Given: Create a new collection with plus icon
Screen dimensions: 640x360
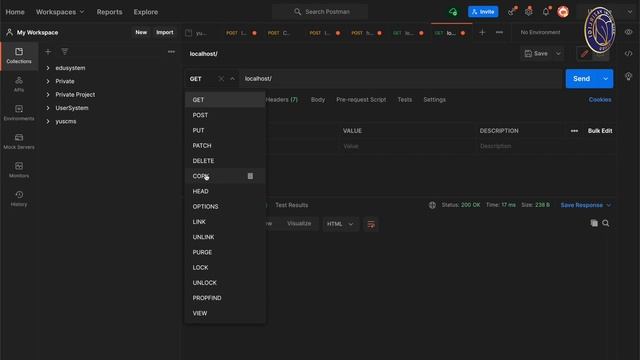Looking at the screenshot, I should pos(48,51).
